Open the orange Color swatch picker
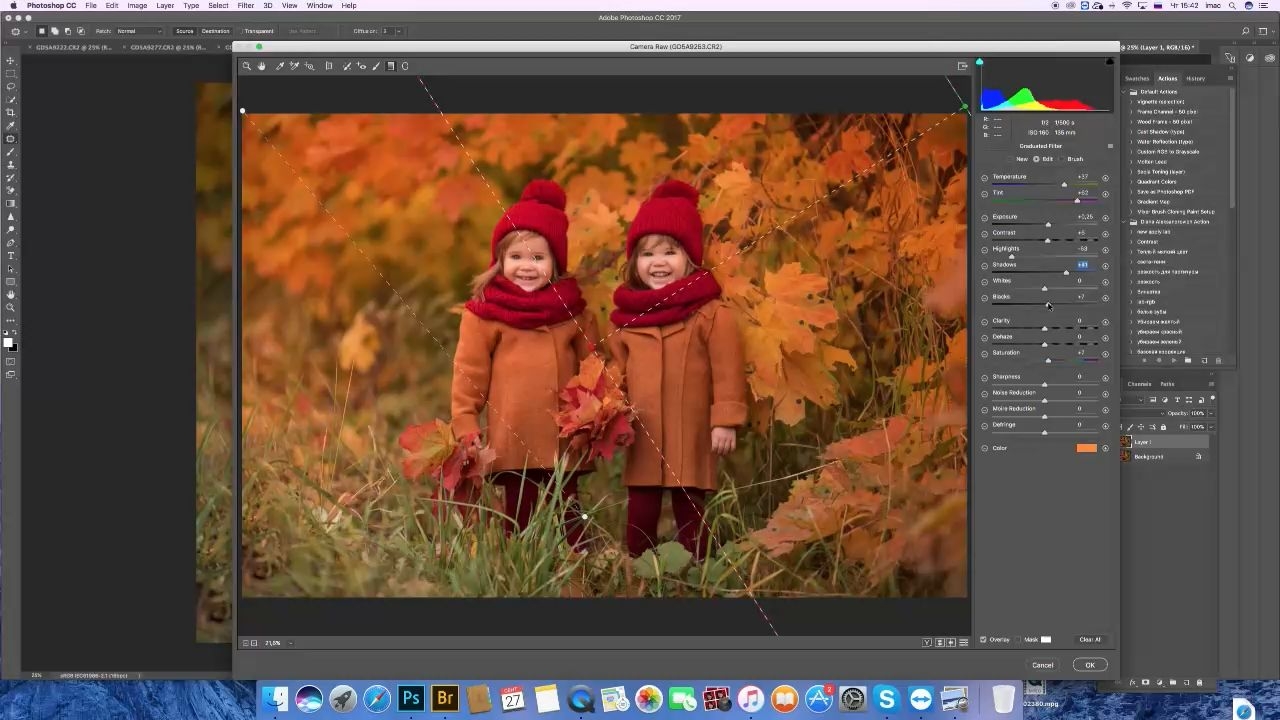Viewport: 1280px width, 720px height. pos(1086,448)
